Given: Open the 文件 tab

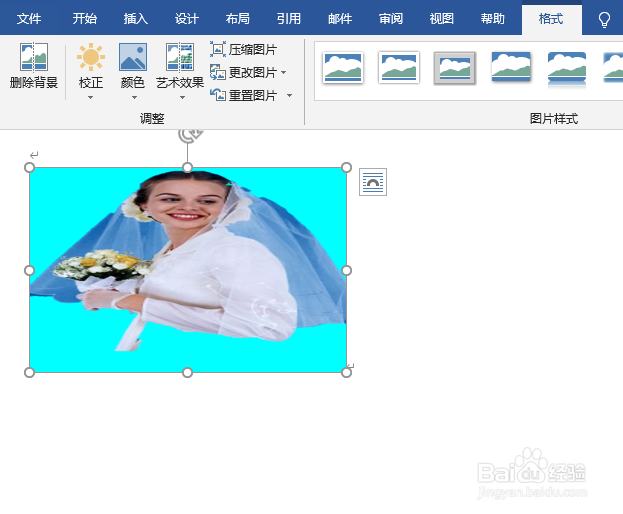Looking at the screenshot, I should coord(29,19).
